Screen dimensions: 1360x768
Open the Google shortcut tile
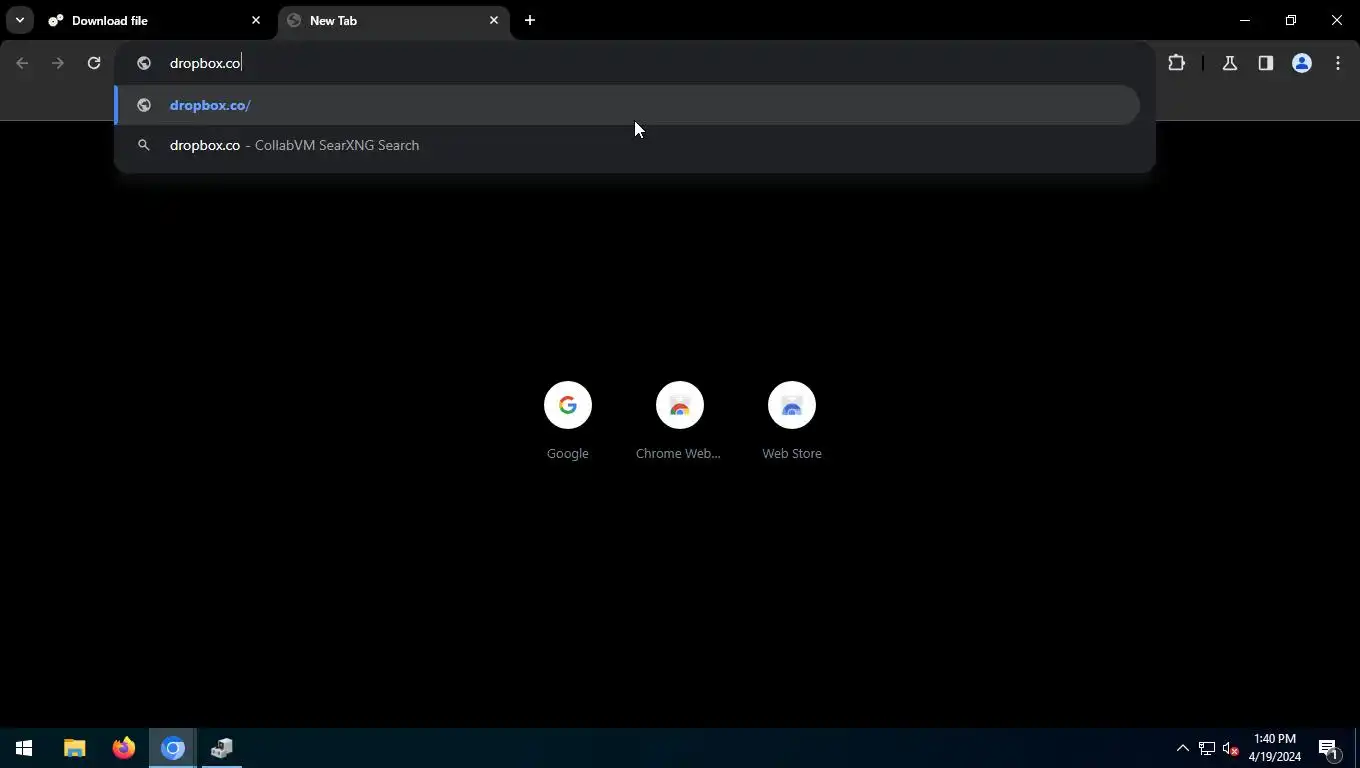coord(568,420)
